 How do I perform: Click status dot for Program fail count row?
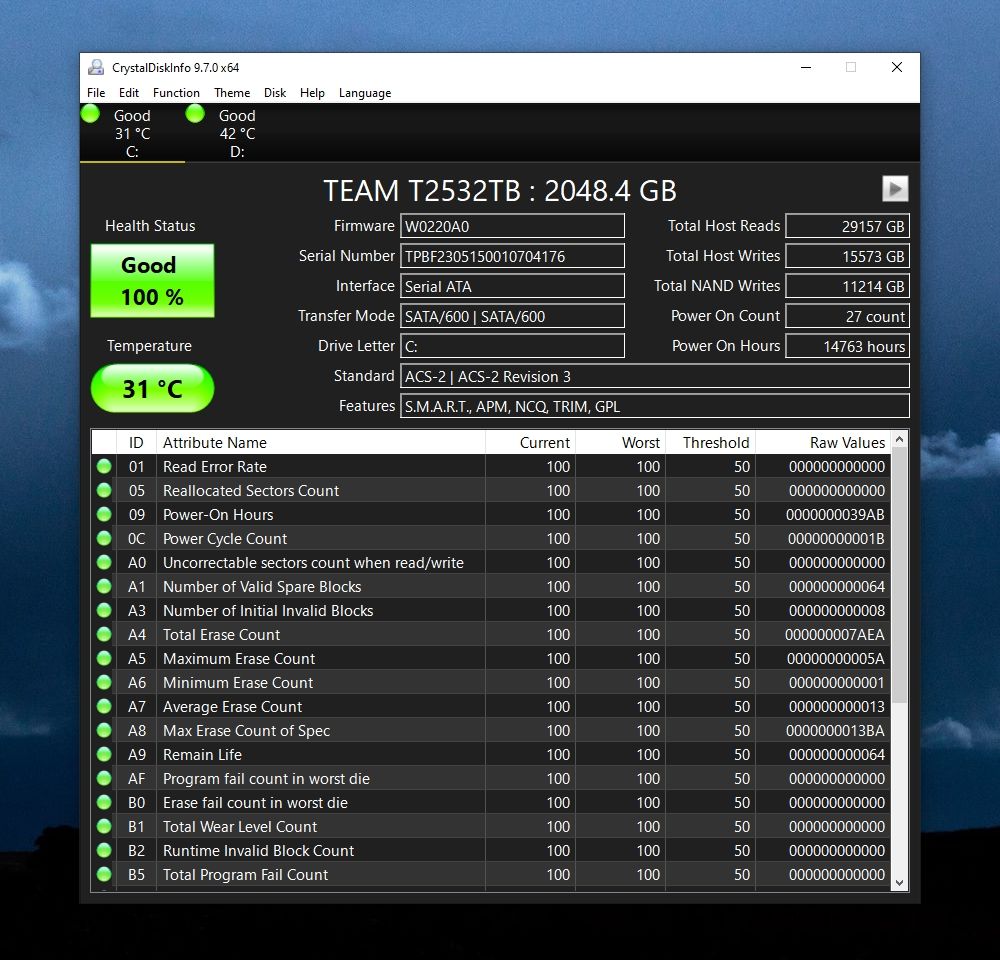coord(104,779)
